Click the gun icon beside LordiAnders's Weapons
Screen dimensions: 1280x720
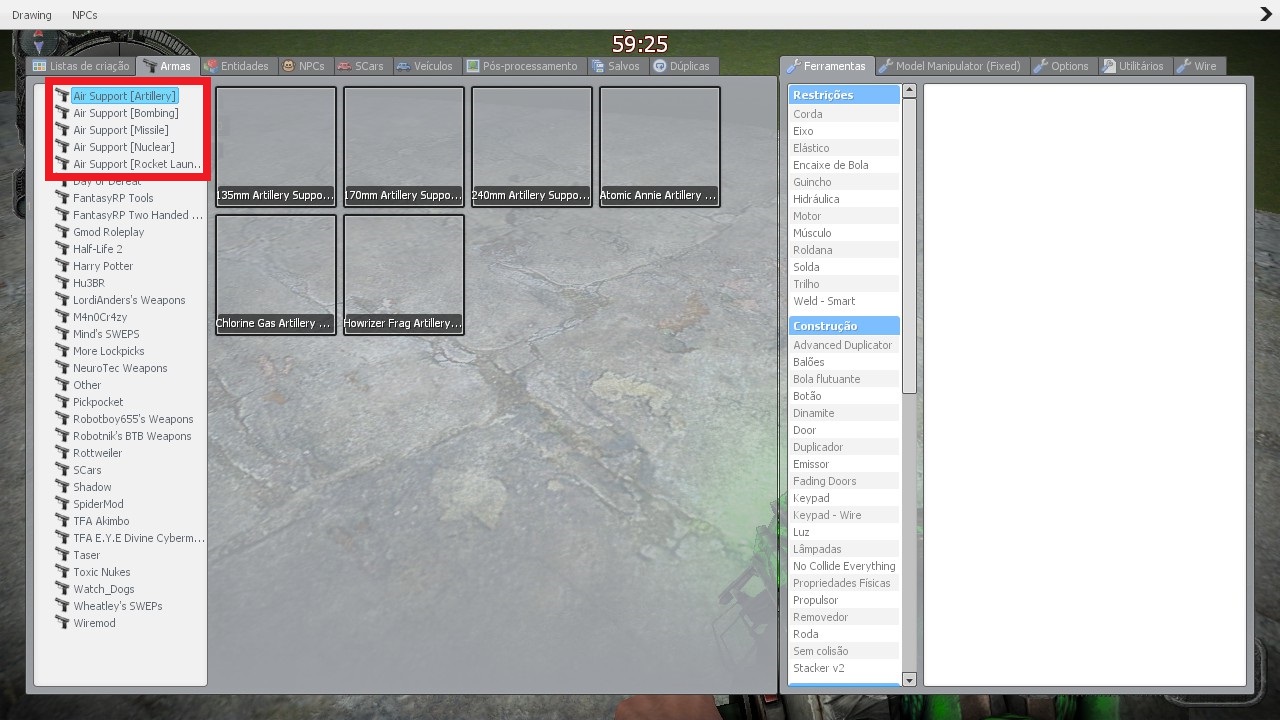point(62,300)
